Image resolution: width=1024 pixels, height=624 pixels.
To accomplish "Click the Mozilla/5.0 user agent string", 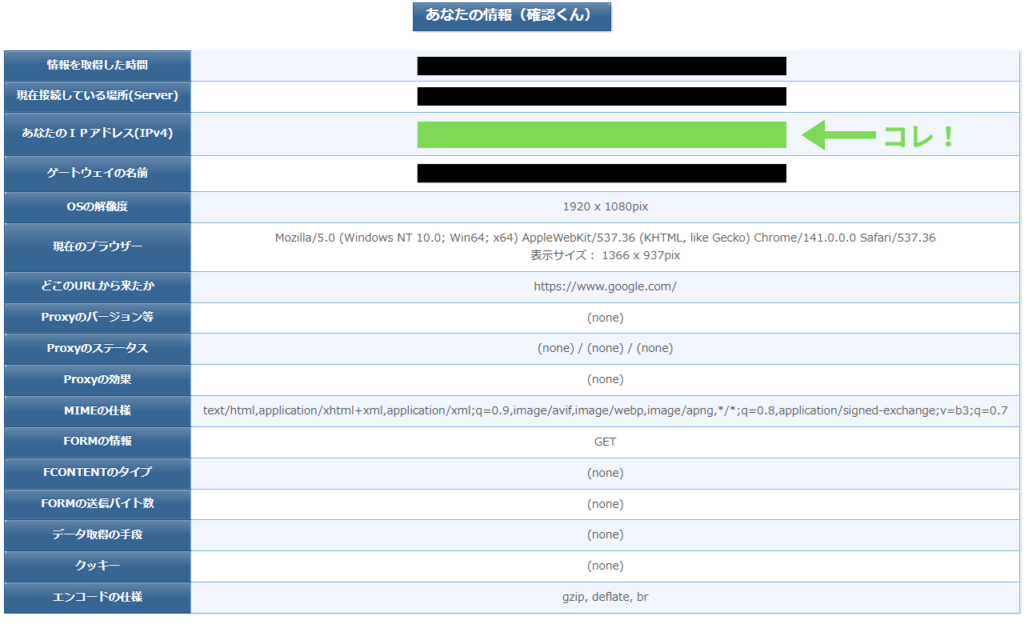I will 605,238.
